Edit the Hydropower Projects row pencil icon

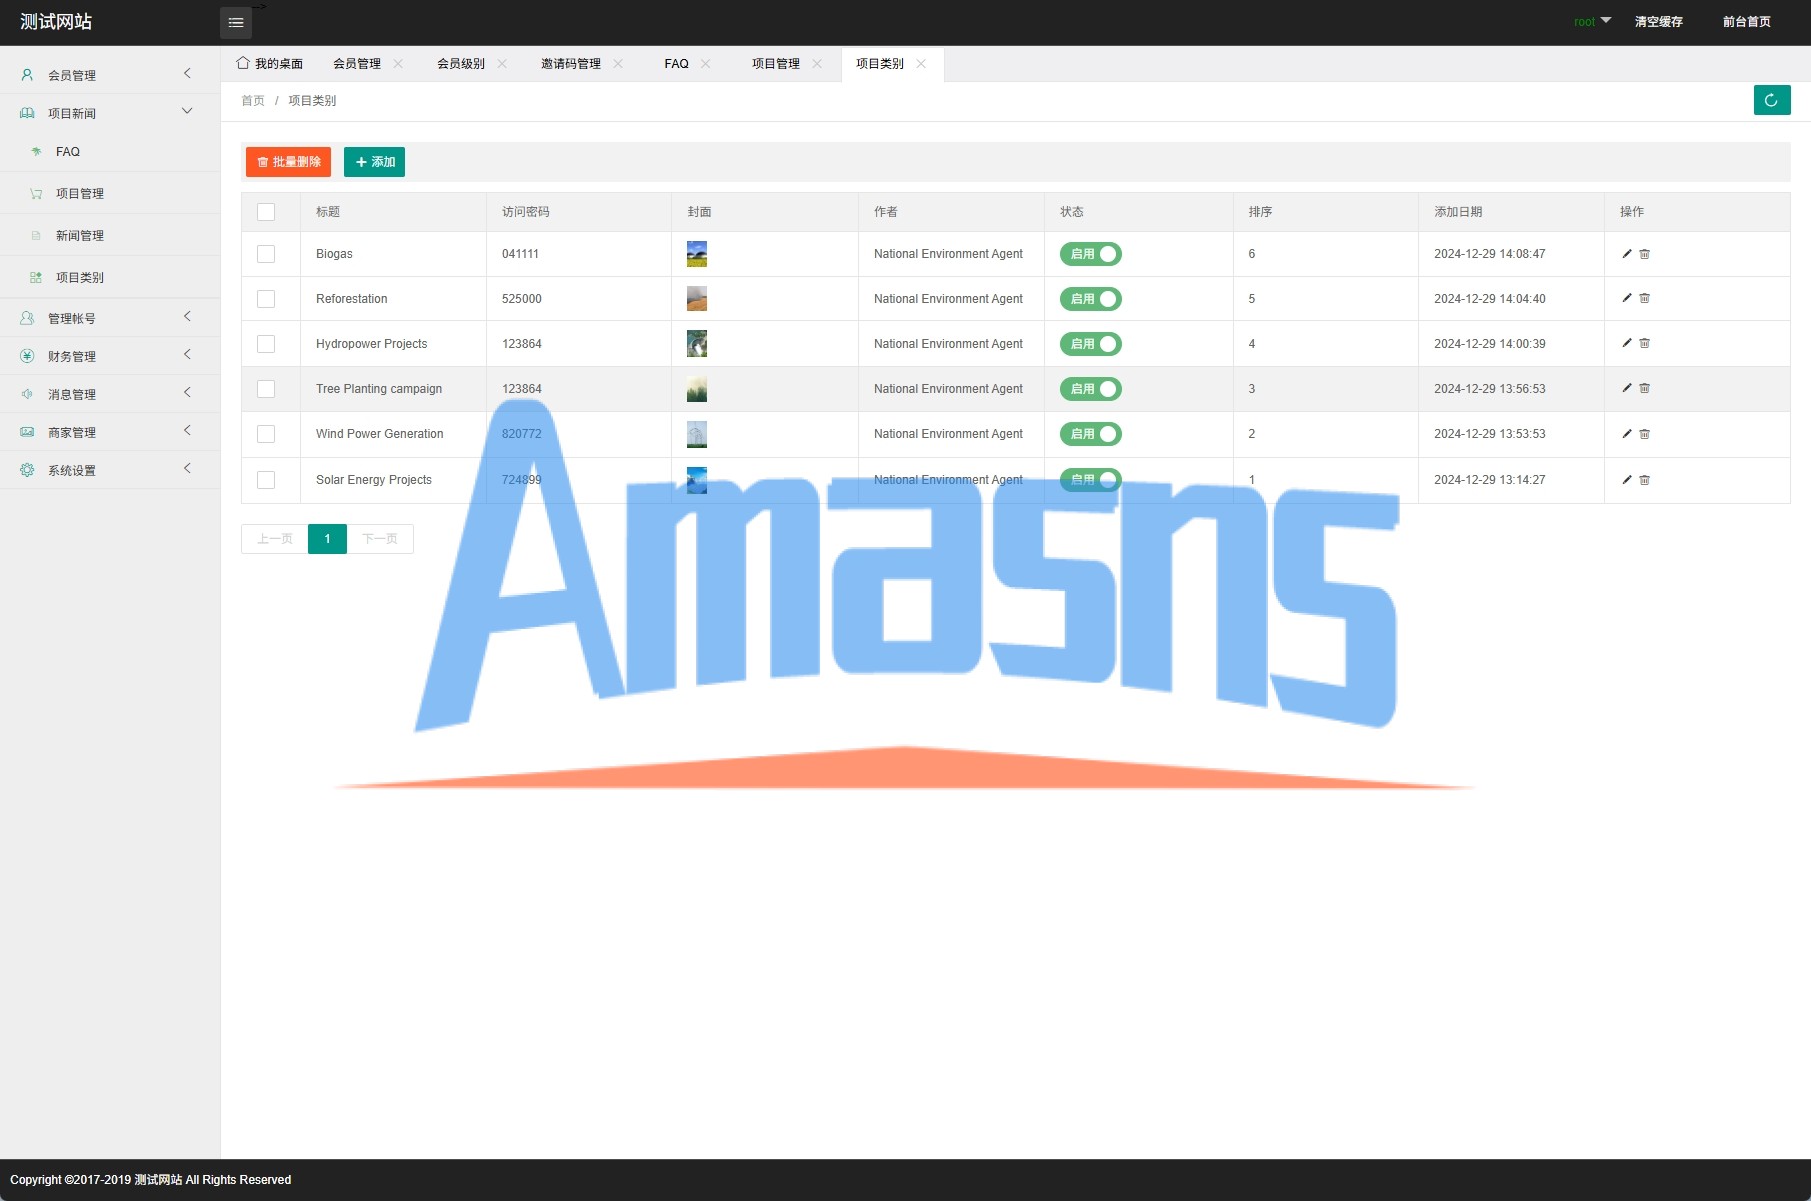(1626, 343)
